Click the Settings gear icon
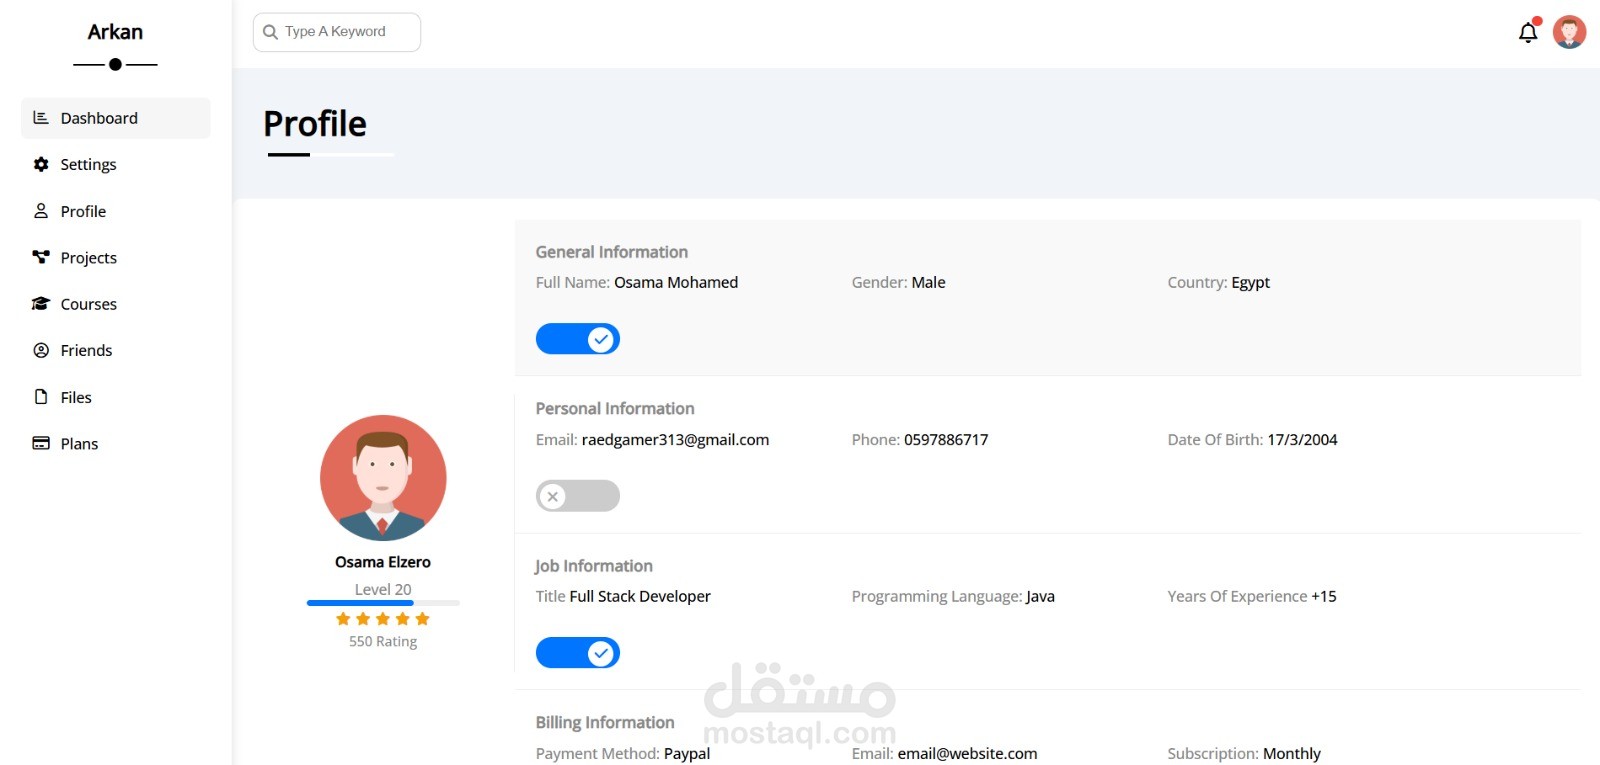 41,164
